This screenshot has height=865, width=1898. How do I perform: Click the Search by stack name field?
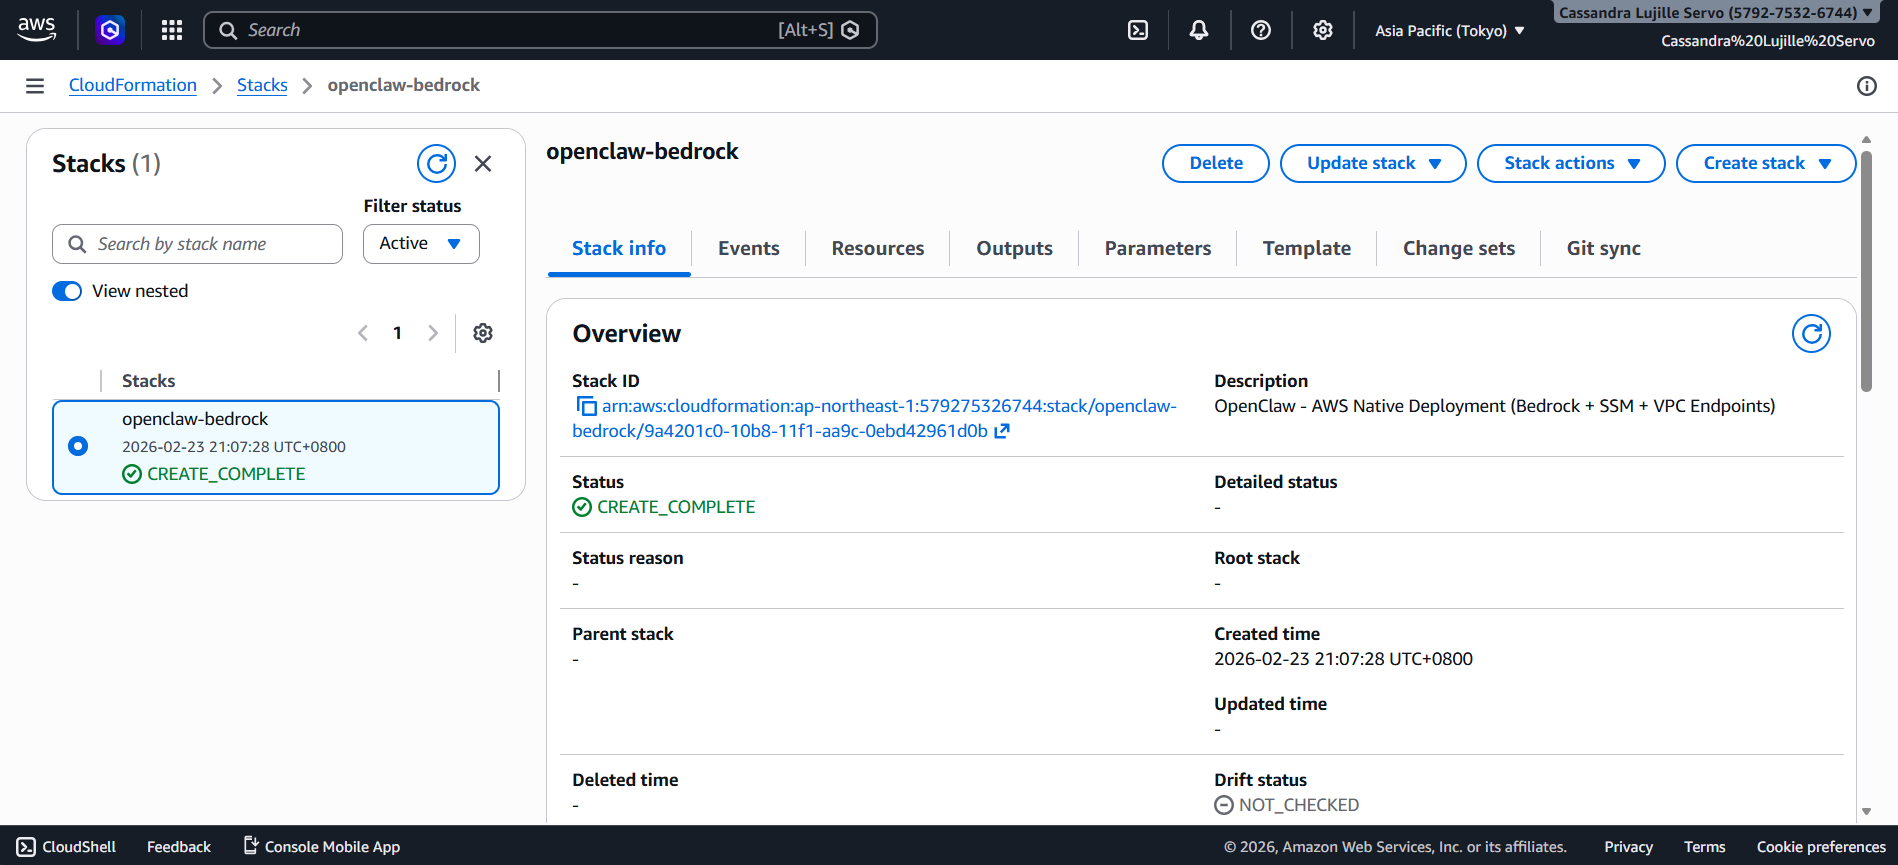coord(197,244)
